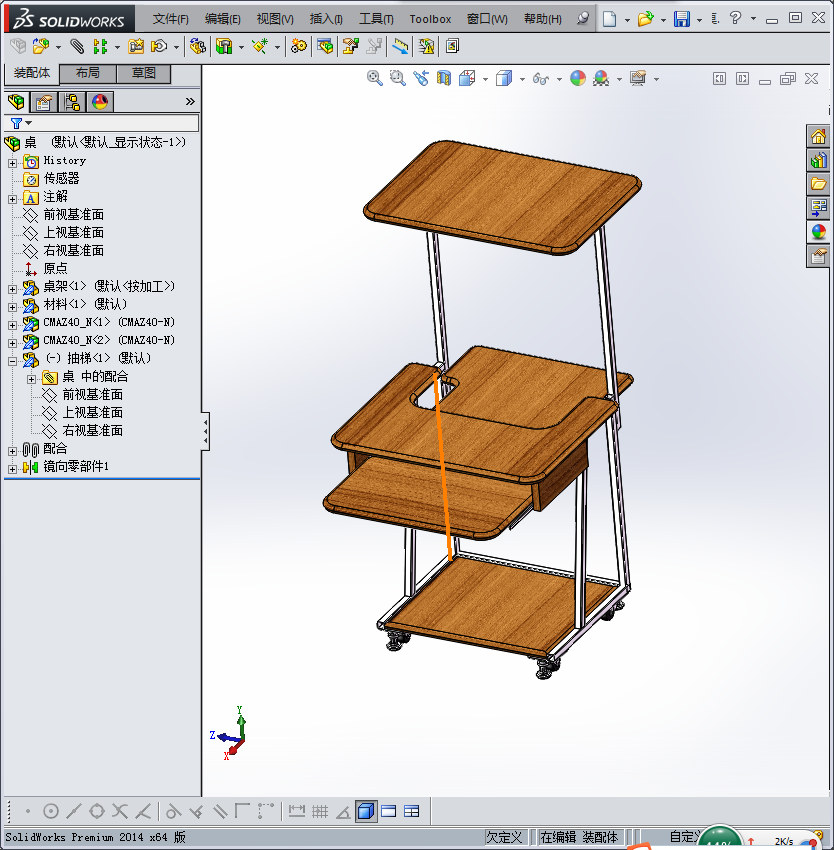Toggle the quadrant snap in bottom toolbar
Screen dimensions: 834x850
click(x=97, y=811)
